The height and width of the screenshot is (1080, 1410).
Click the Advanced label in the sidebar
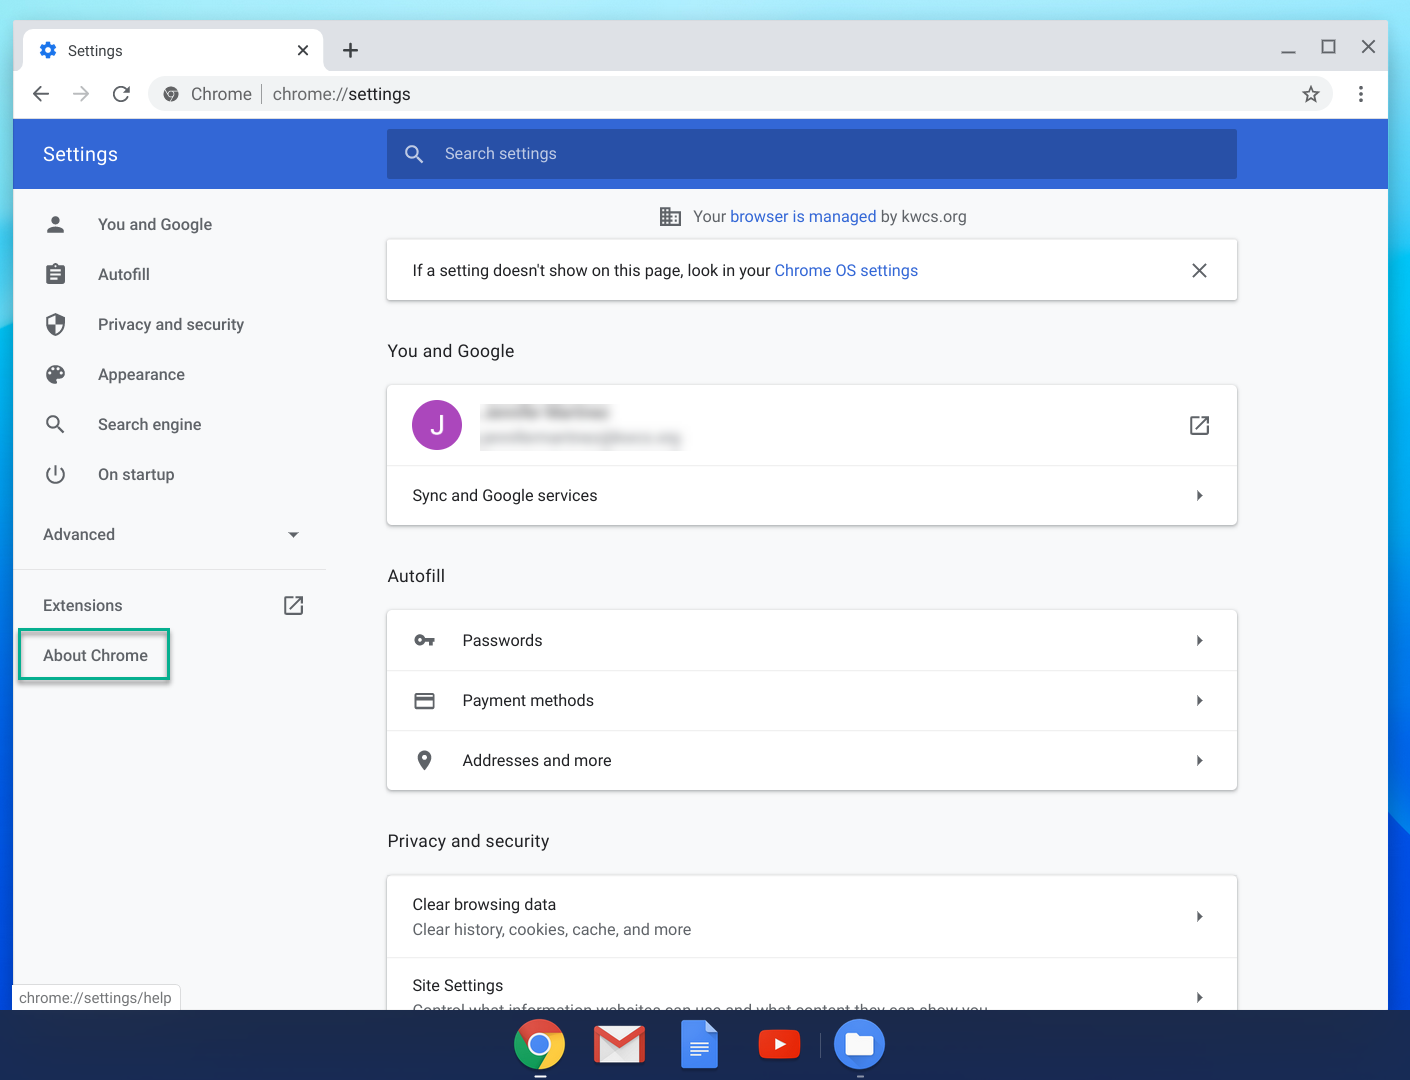point(79,534)
